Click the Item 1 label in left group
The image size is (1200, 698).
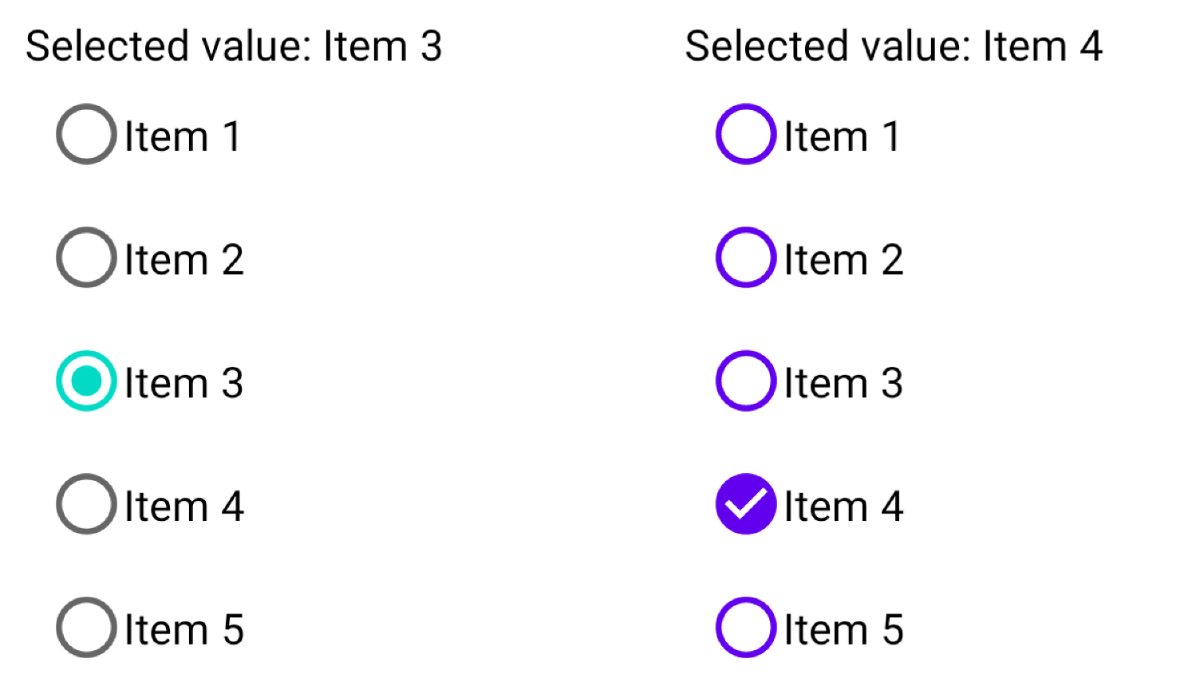coord(182,136)
